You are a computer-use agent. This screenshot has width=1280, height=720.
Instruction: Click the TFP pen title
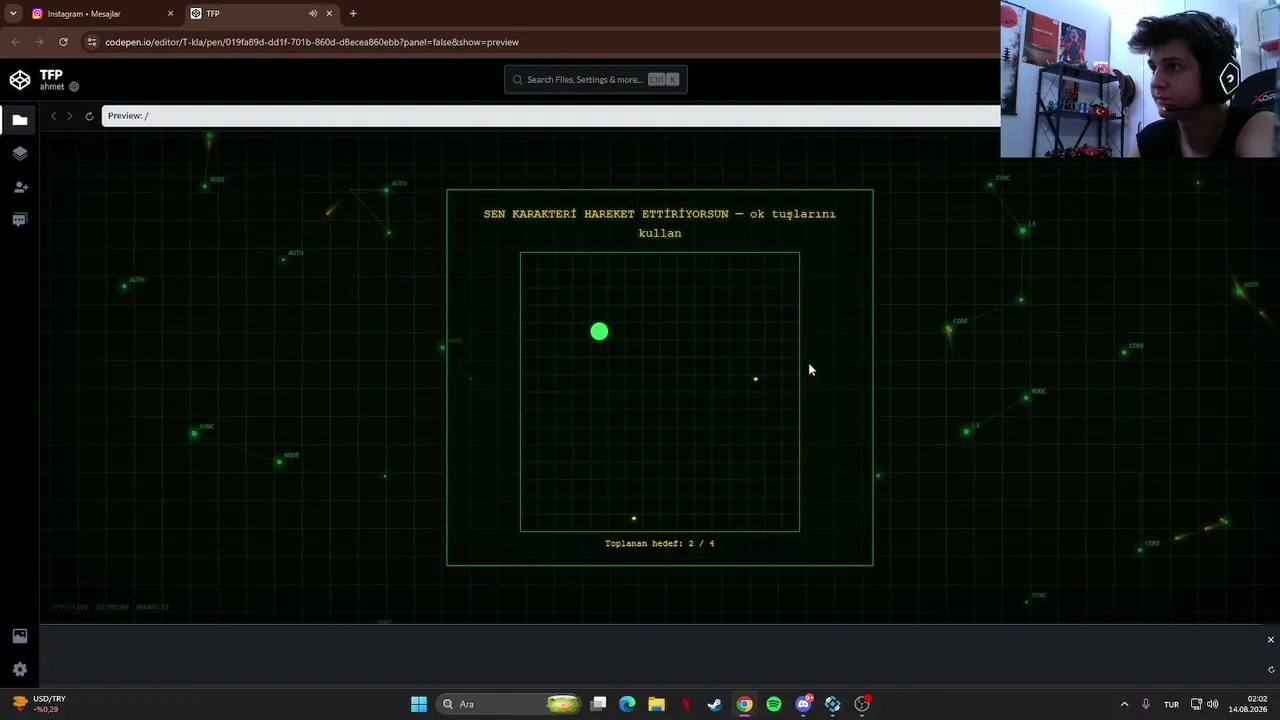(x=51, y=75)
